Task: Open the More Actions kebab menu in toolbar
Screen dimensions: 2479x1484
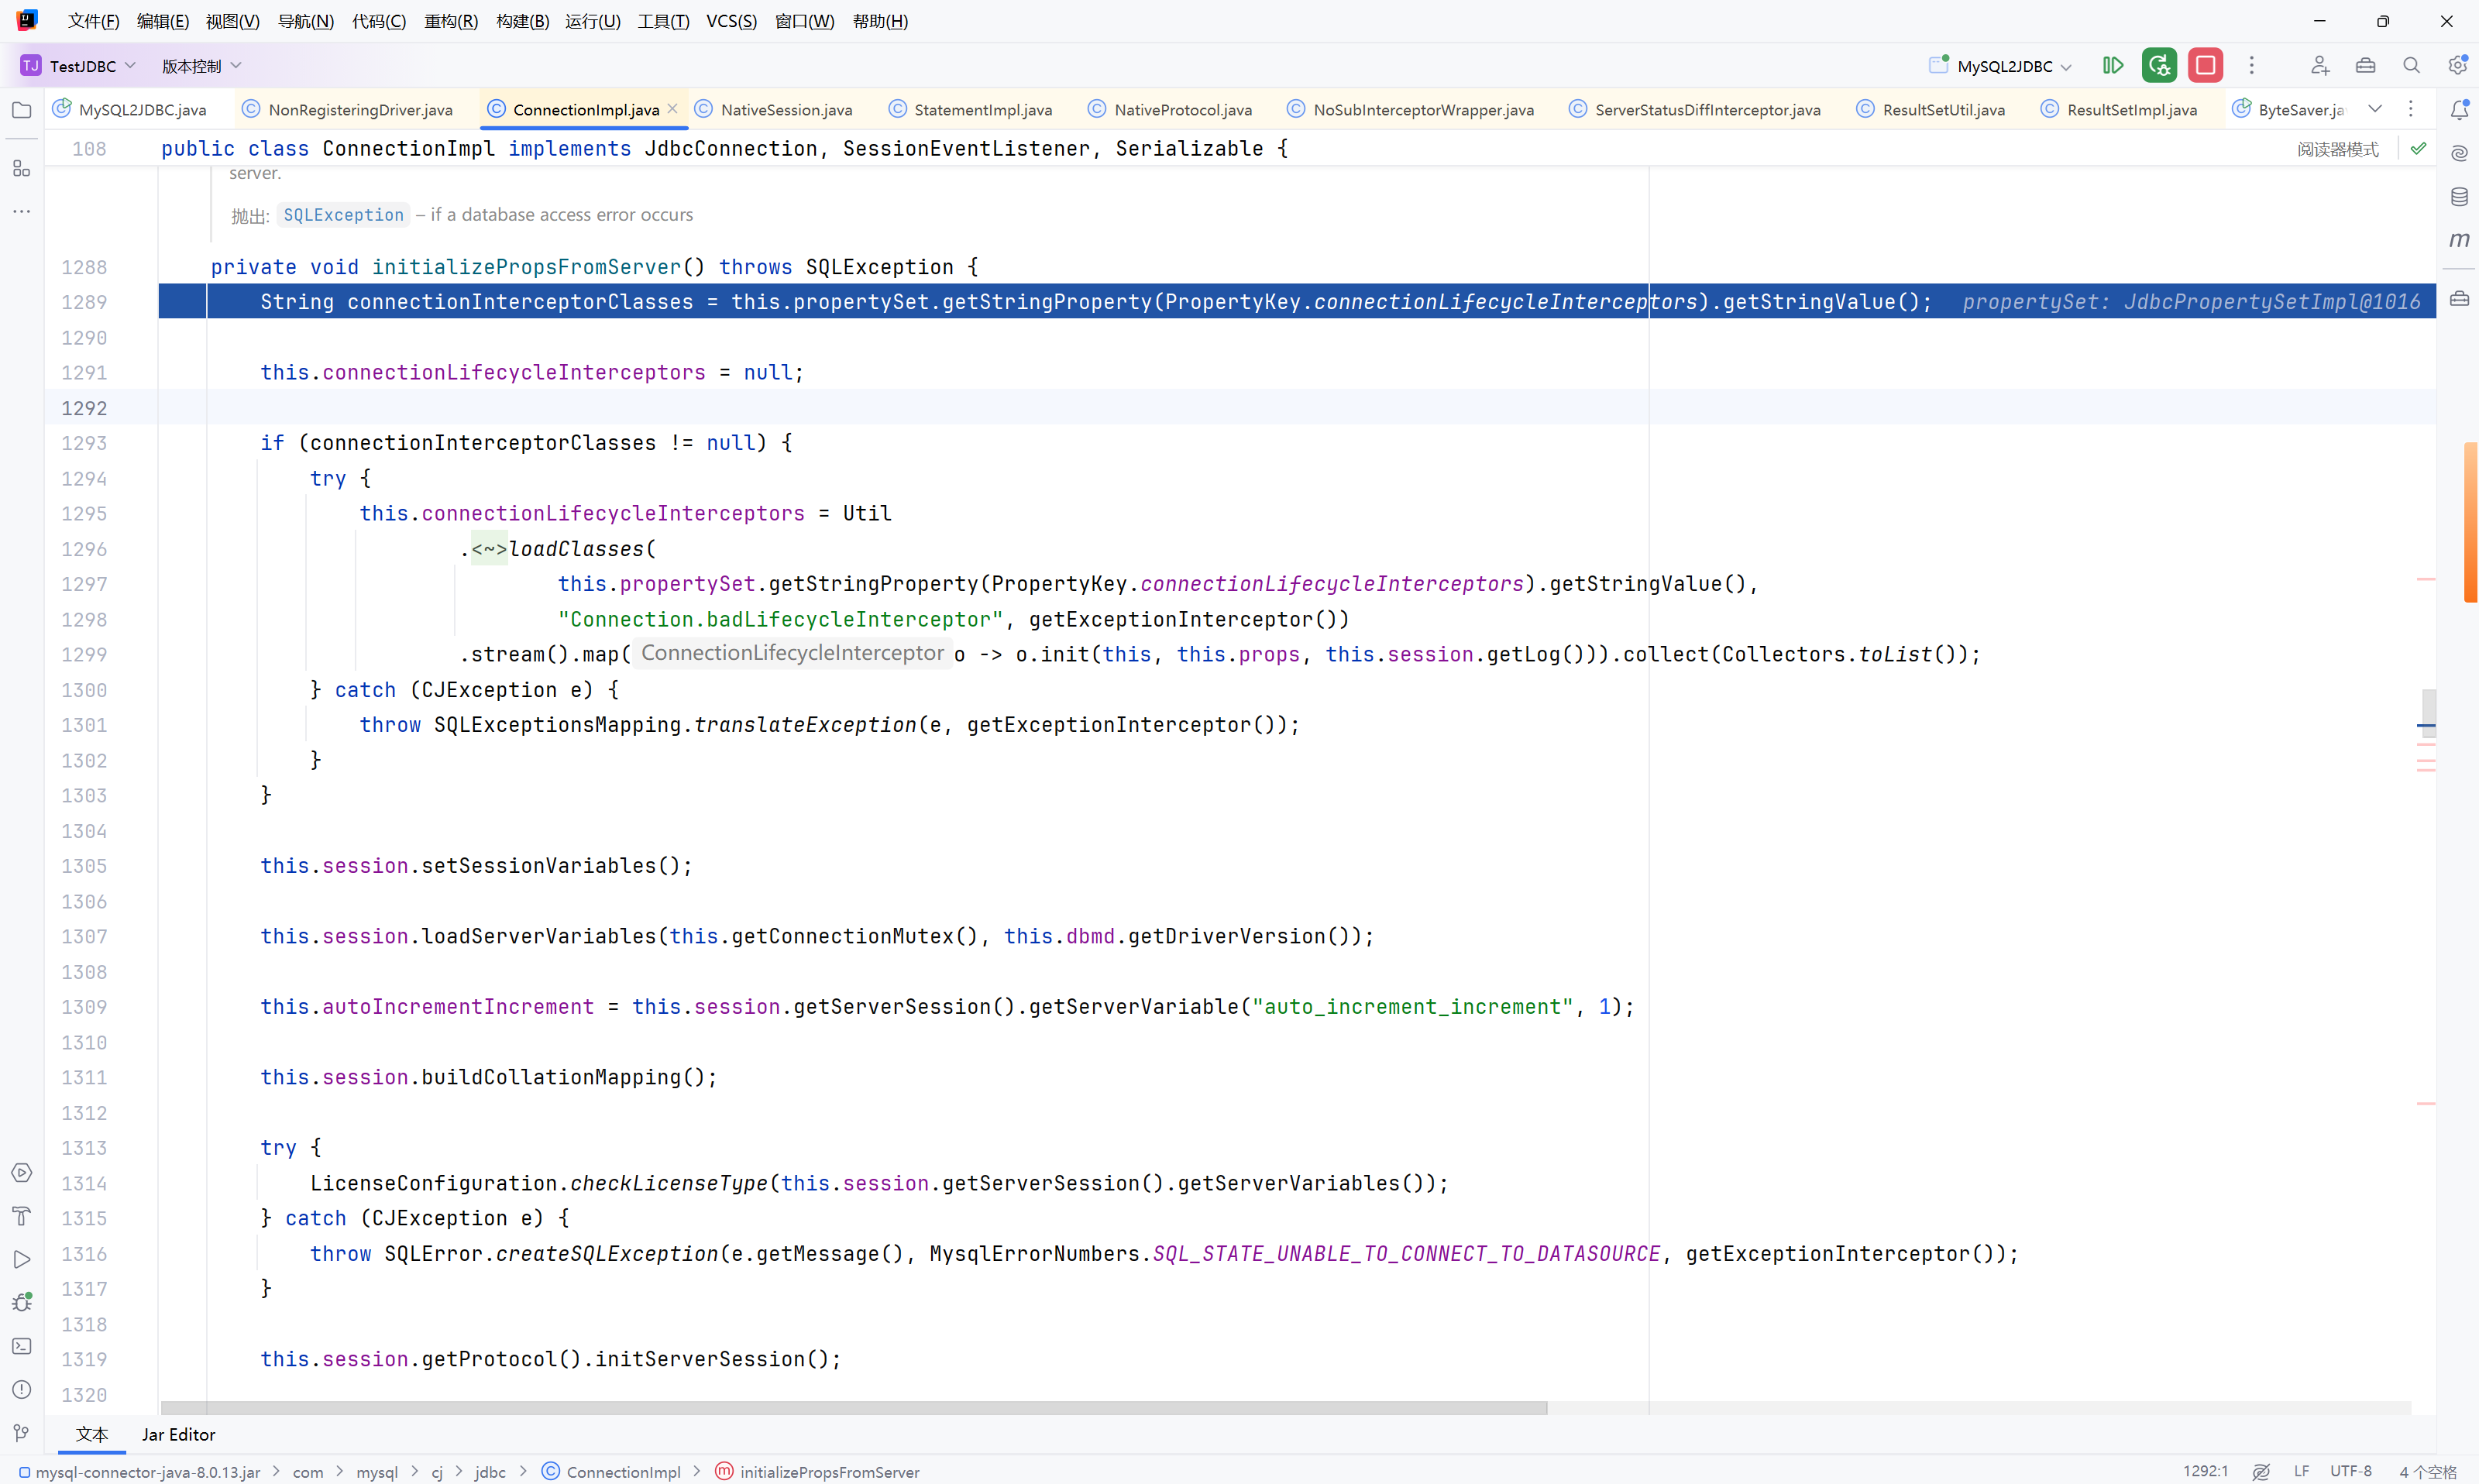Action: point(2252,65)
